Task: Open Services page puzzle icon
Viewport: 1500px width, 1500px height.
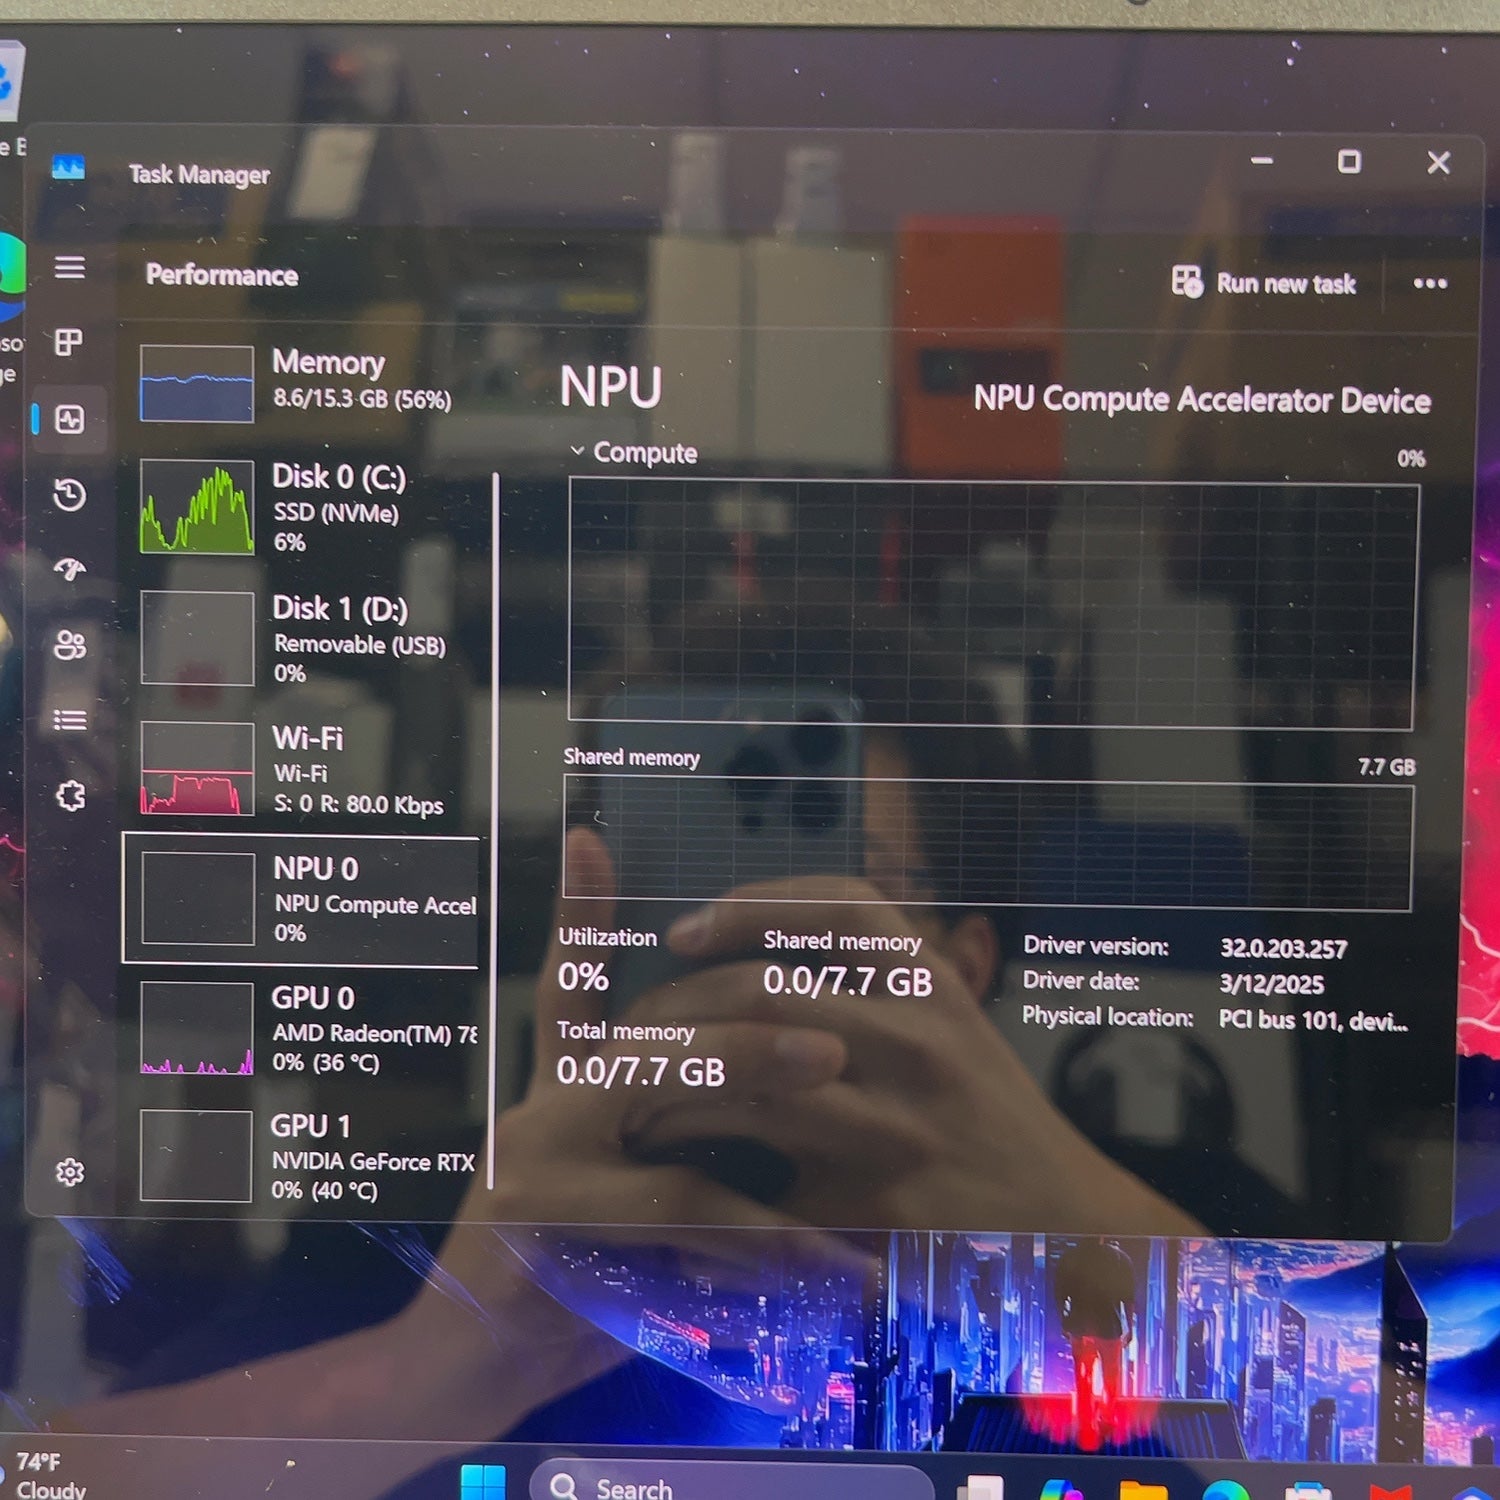Action: [x=70, y=796]
